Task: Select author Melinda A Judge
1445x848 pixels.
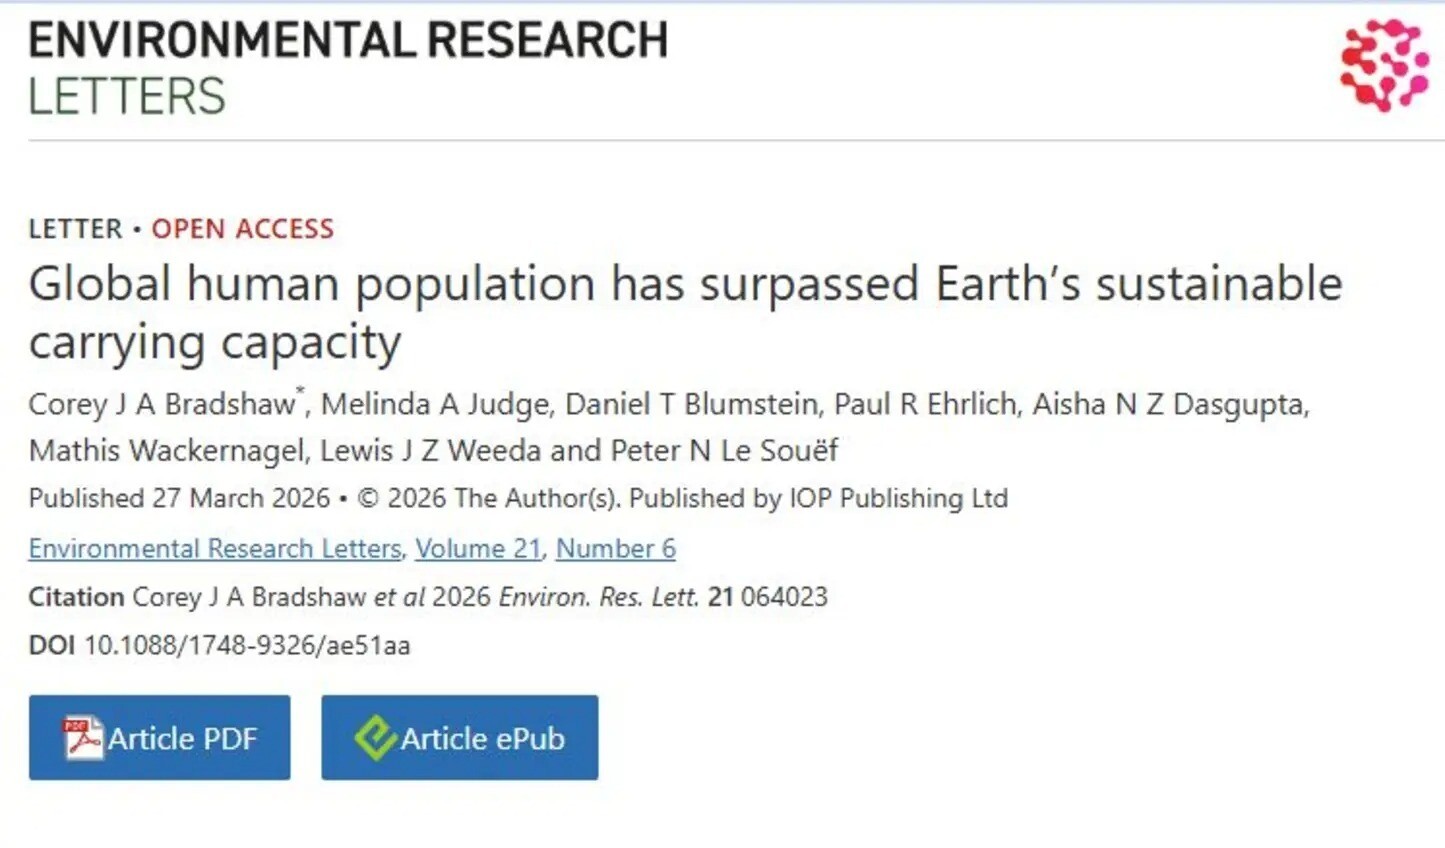Action: pyautogui.click(x=435, y=404)
